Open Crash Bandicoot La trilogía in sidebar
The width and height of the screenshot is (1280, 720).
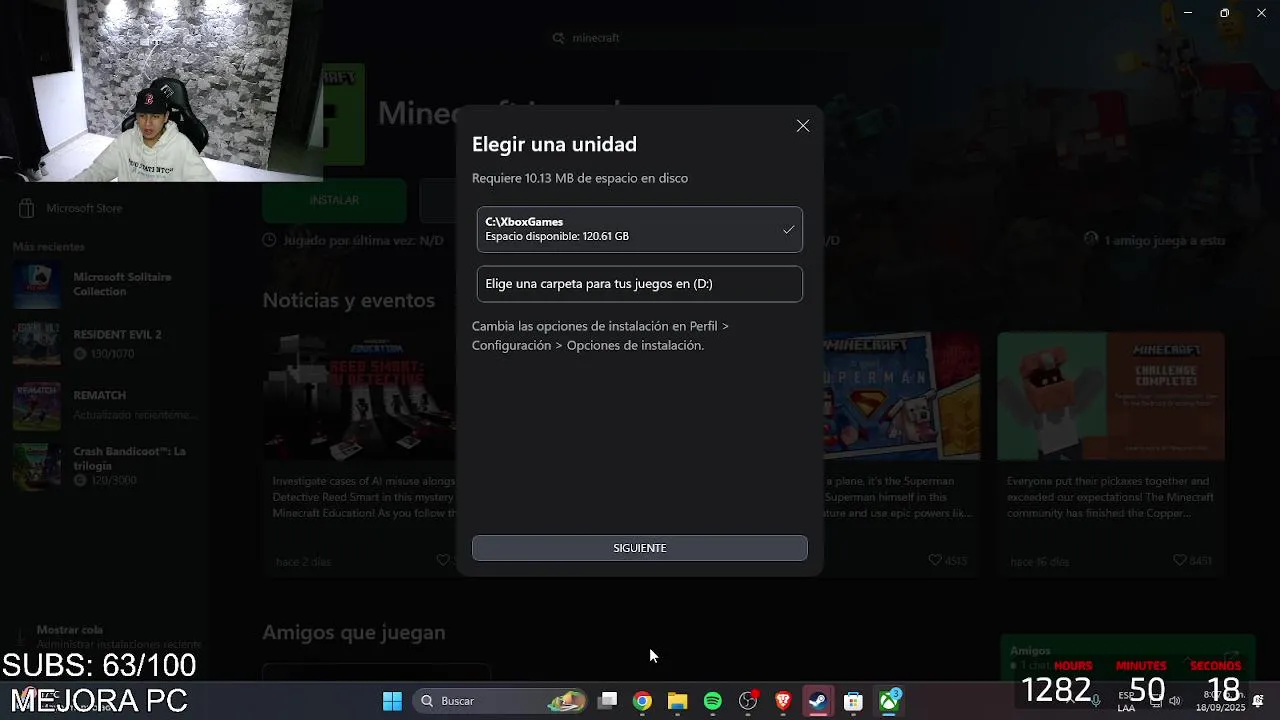105,466
